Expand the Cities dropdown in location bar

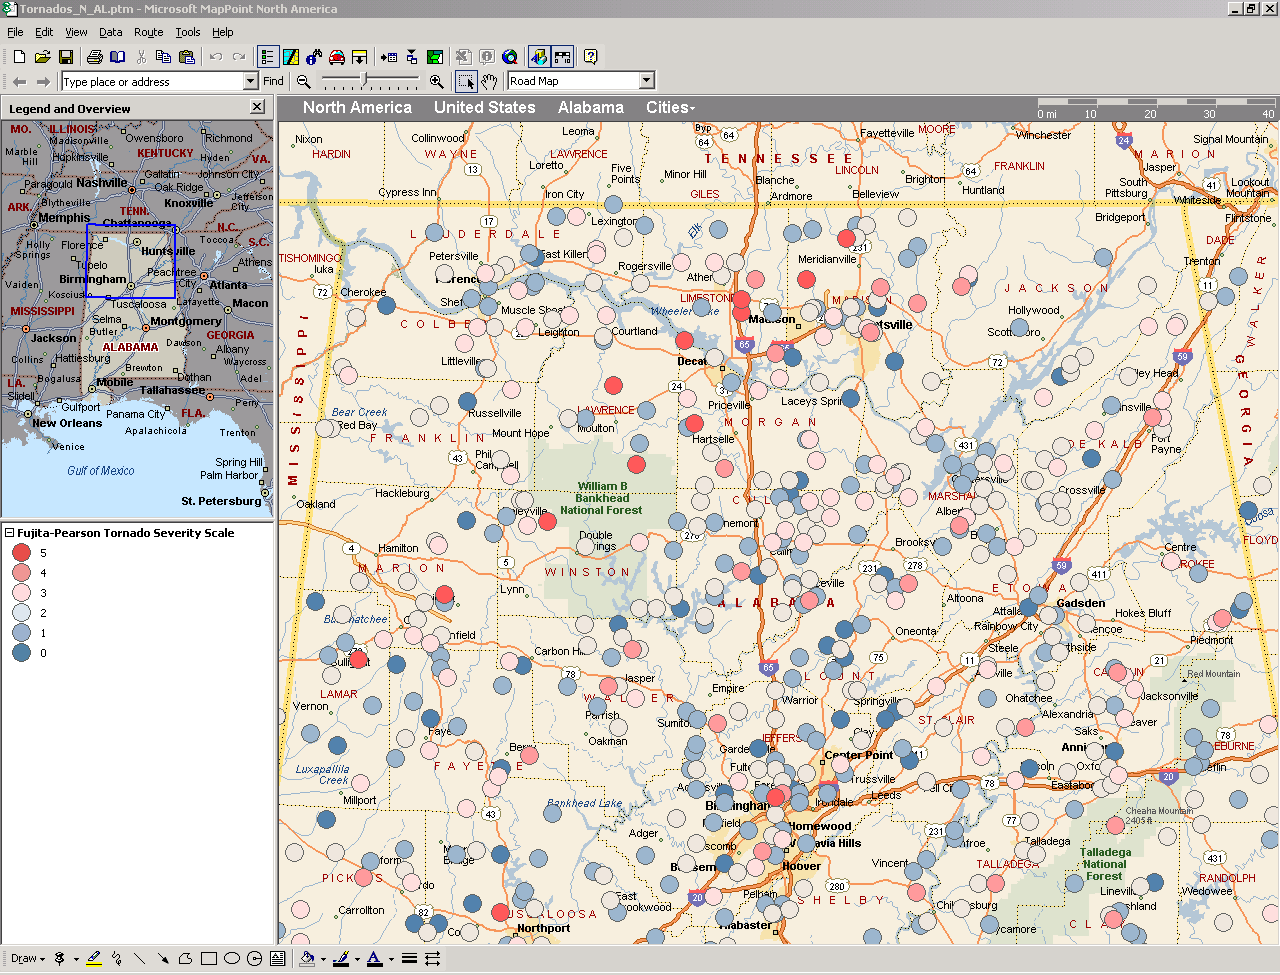point(670,108)
